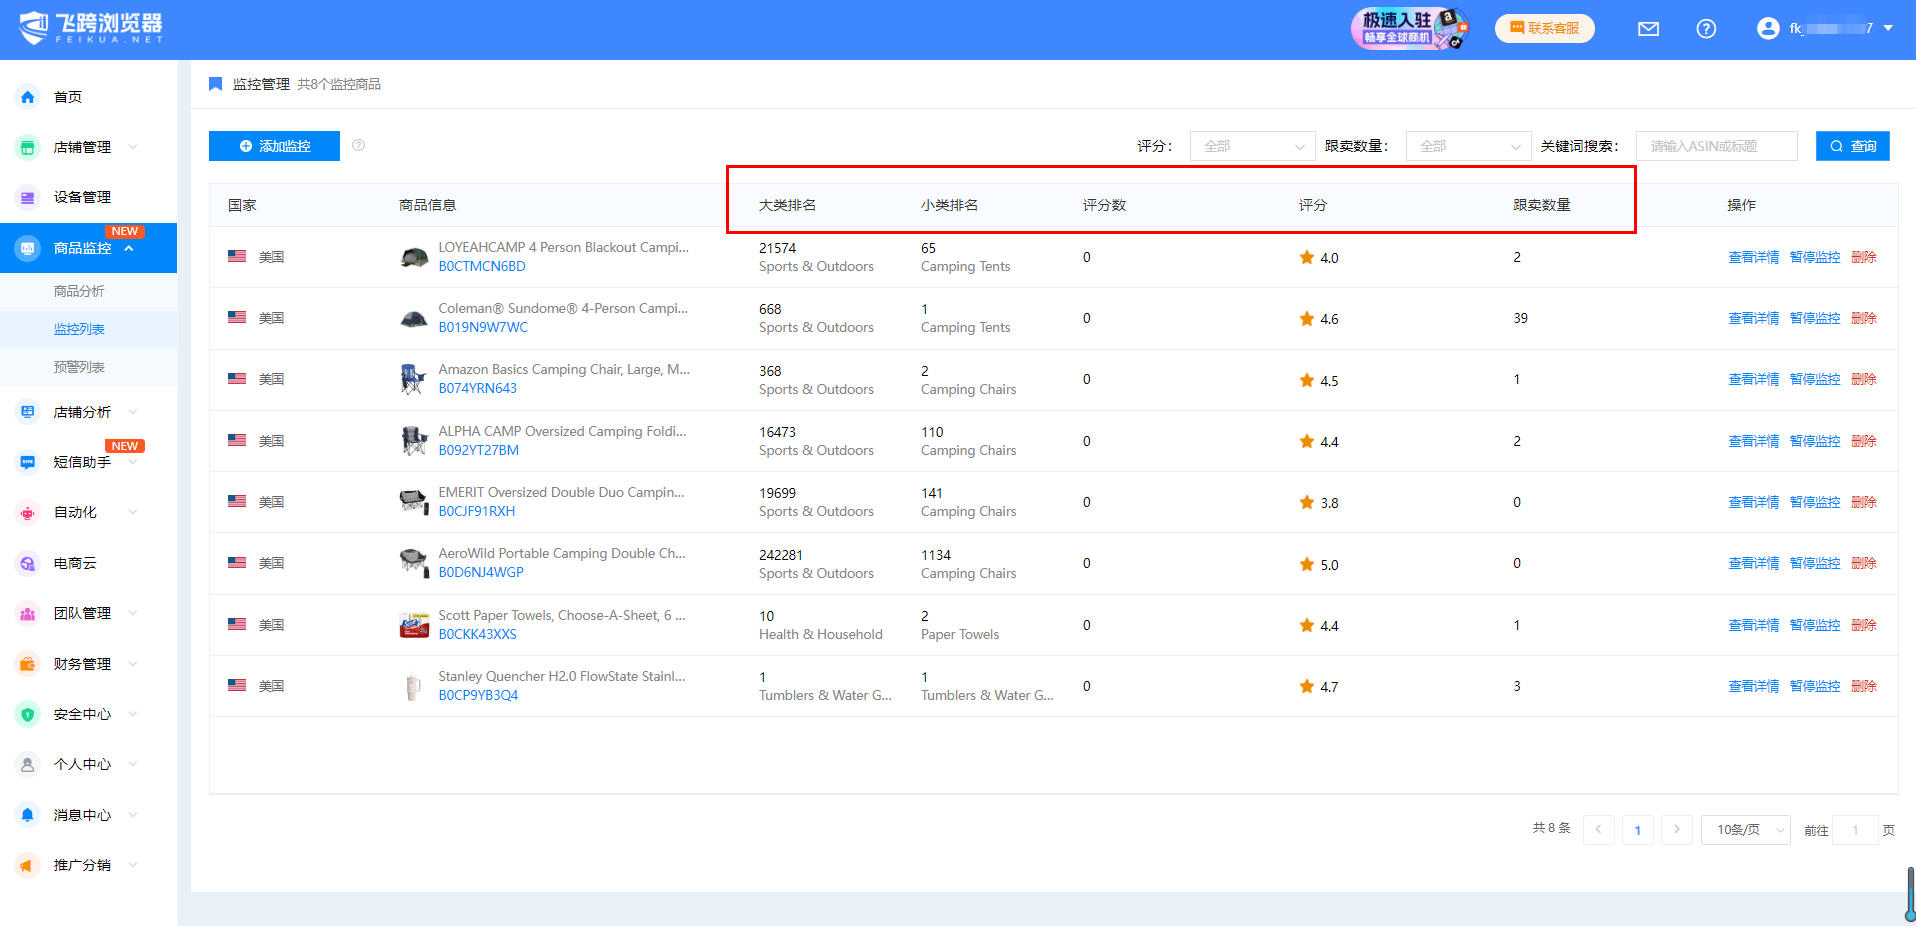This screenshot has height=926, width=1916.
Task: Delete the ALPHA CAMP row
Action: coord(1863,441)
